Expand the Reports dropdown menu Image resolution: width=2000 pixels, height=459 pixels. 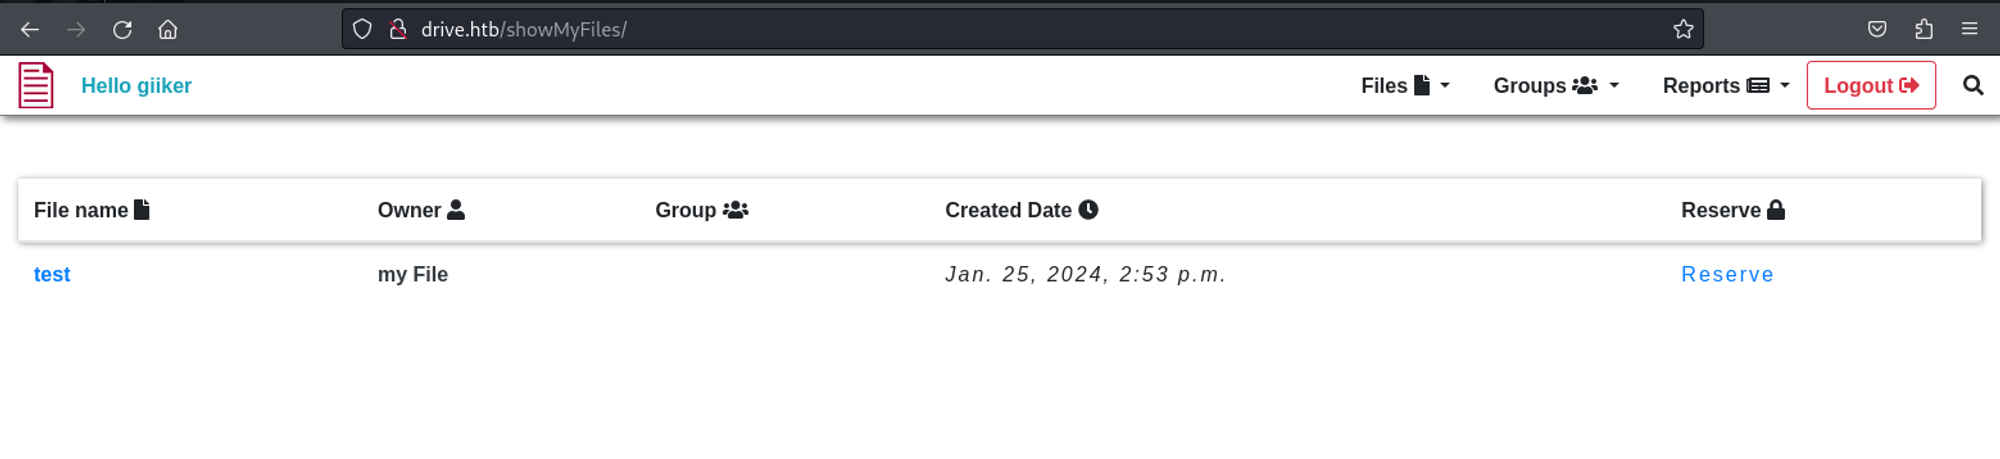pyautogui.click(x=1725, y=86)
